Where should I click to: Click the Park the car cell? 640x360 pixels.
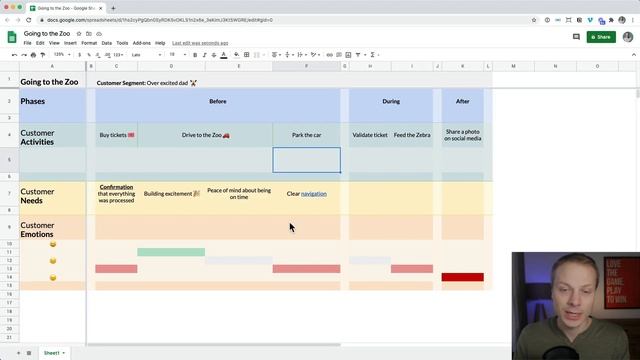307,135
